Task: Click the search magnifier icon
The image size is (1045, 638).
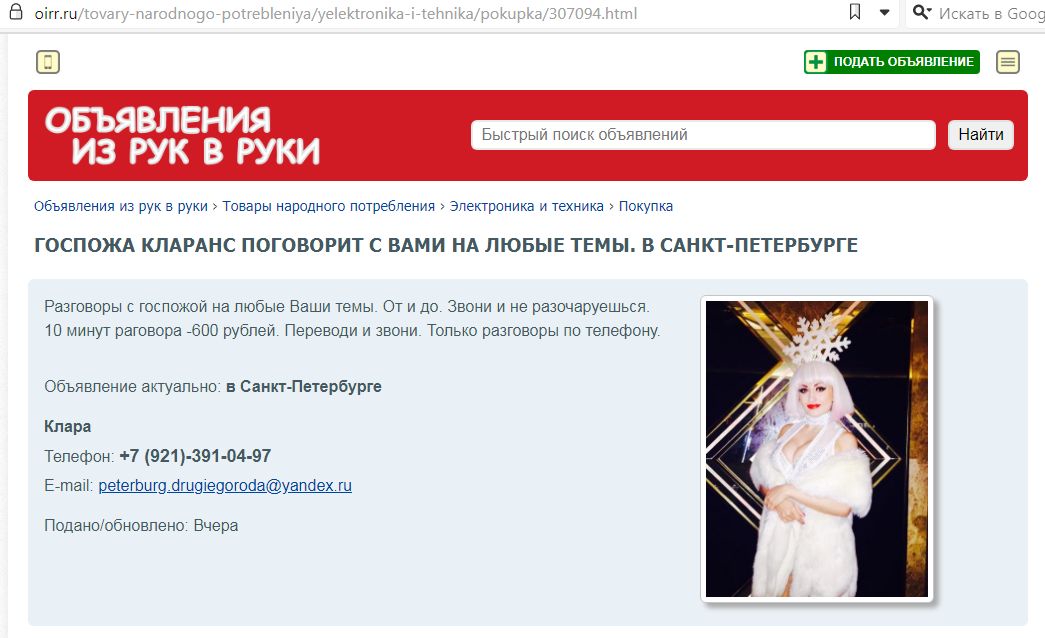Action: [x=922, y=12]
